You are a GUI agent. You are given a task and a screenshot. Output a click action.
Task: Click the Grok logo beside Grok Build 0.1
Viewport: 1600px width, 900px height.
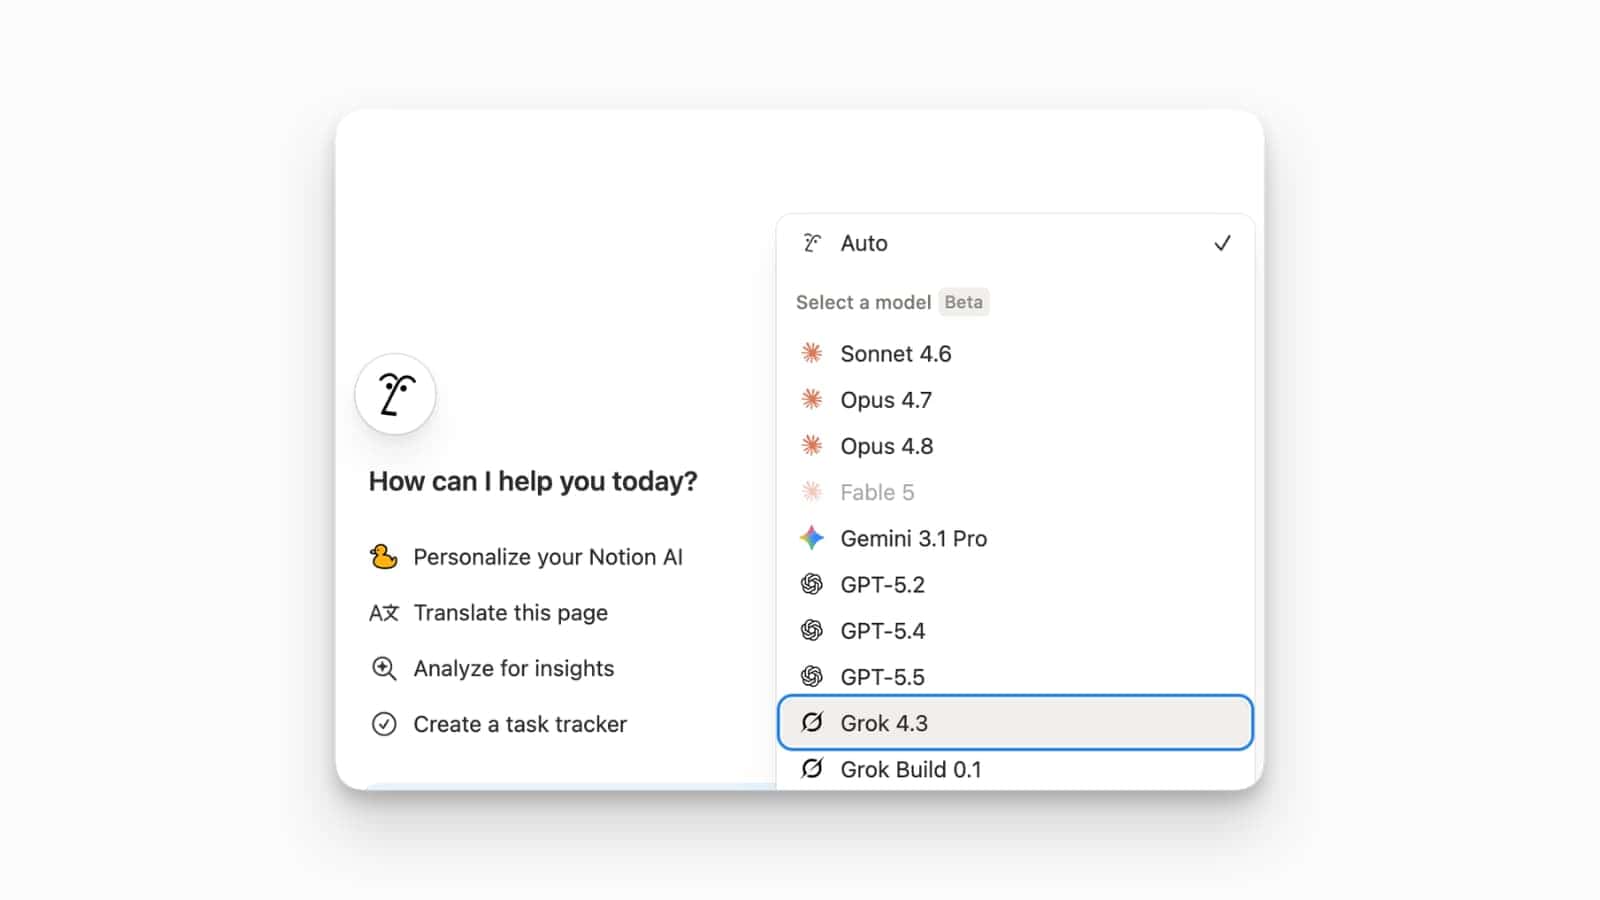pos(812,769)
